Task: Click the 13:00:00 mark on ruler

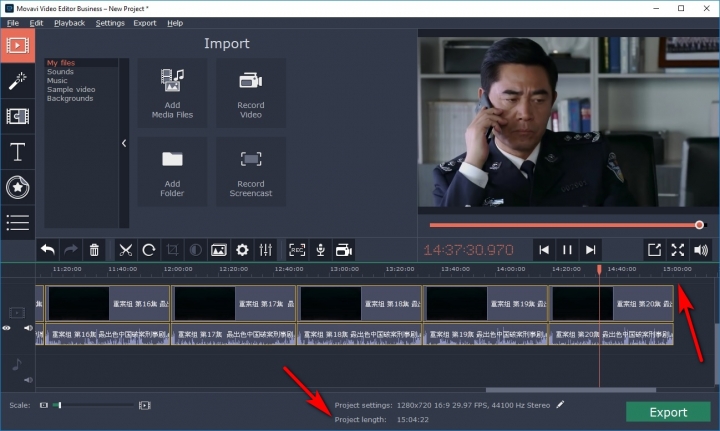Action: pos(344,269)
